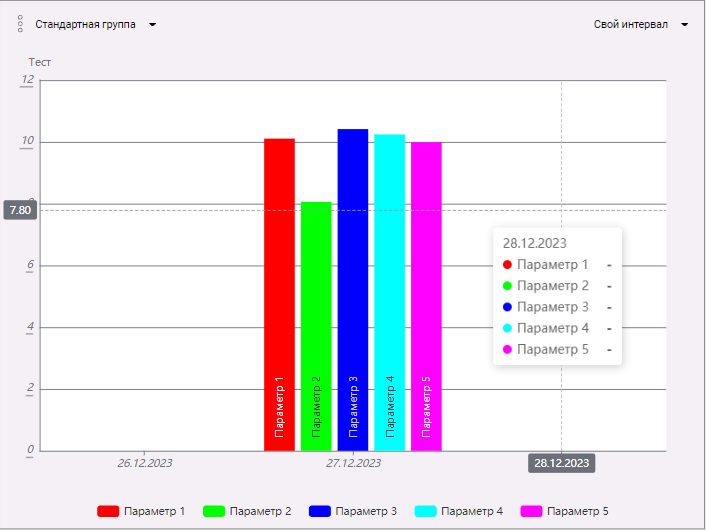The image size is (706, 530).
Task: Click the Параметр 1 legend label
Action: point(154,511)
